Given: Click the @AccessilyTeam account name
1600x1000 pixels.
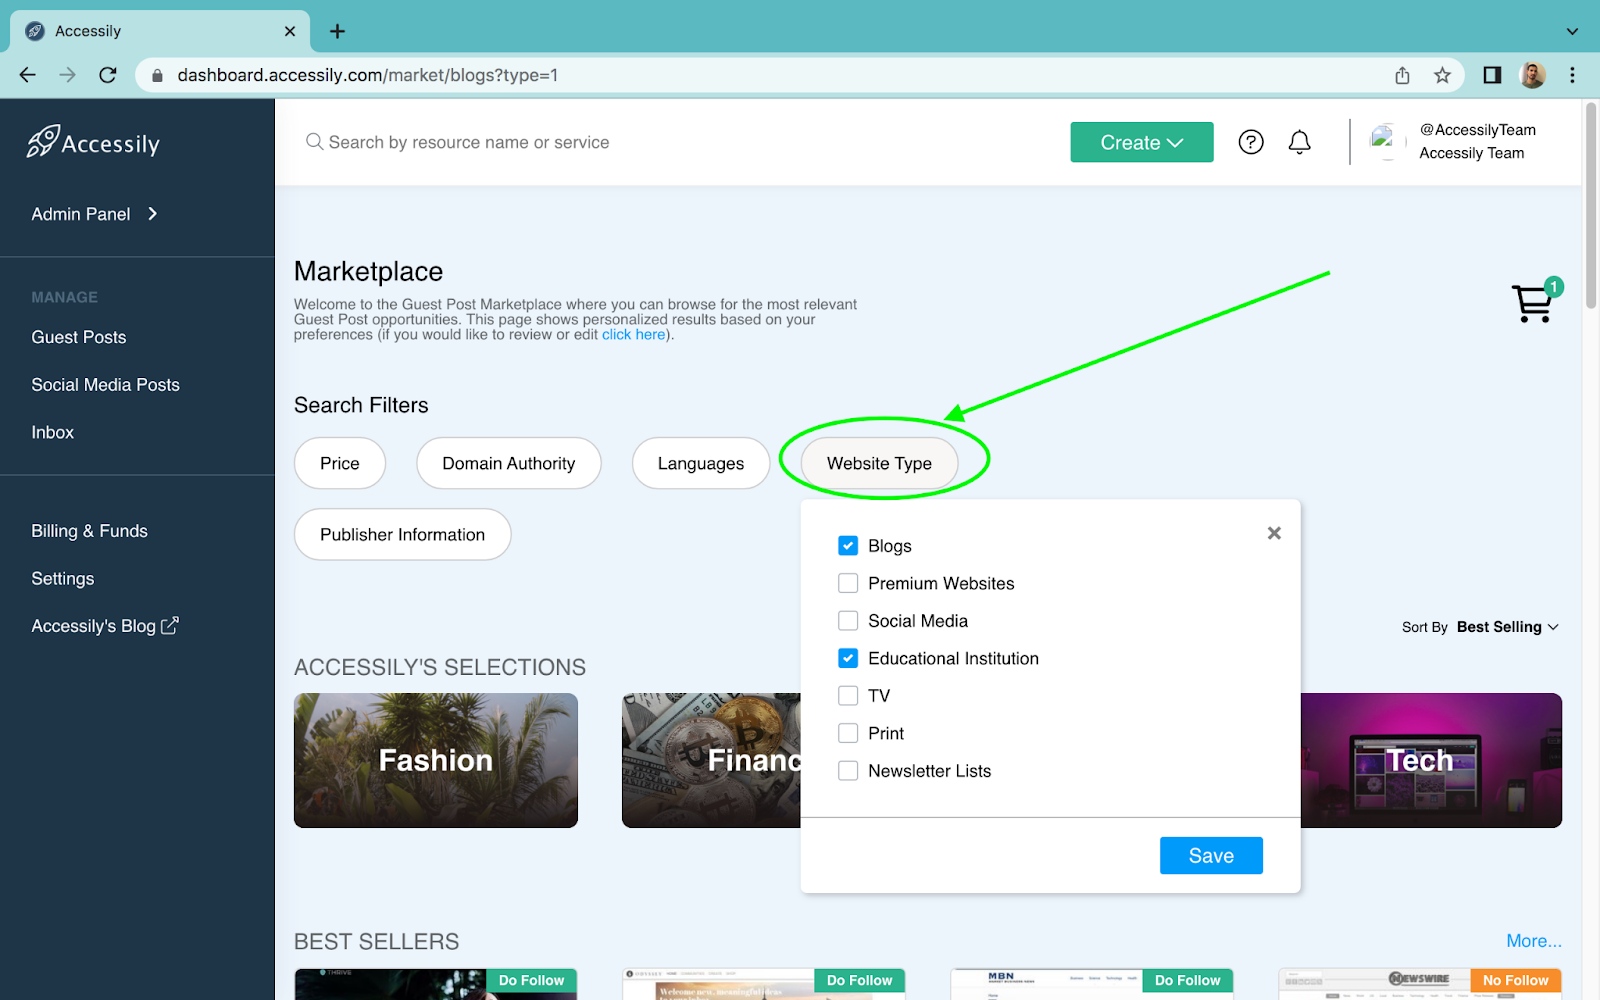Looking at the screenshot, I should pos(1478,130).
